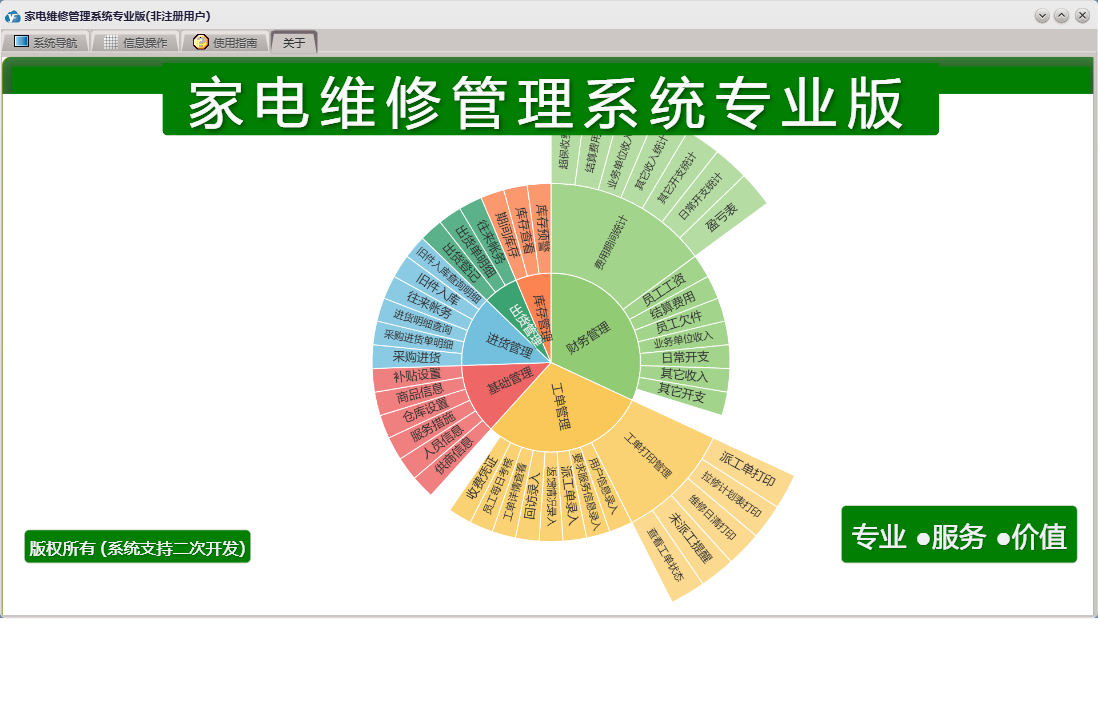Open the 其它开支统计 outer segment
This screenshot has height=711, width=1098.
pos(678,177)
